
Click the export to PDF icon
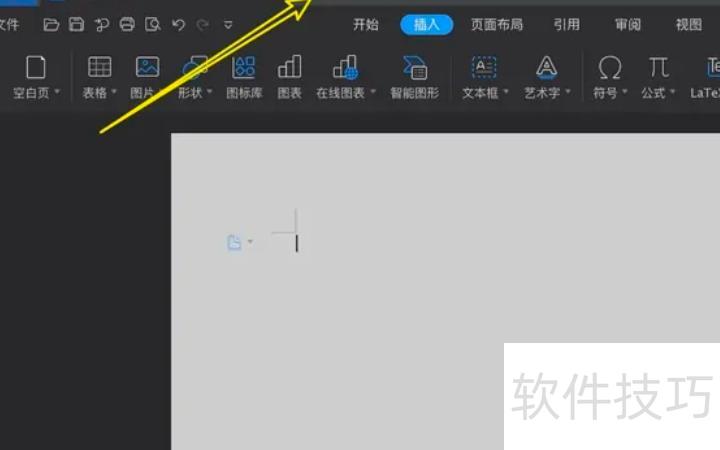click(101, 24)
